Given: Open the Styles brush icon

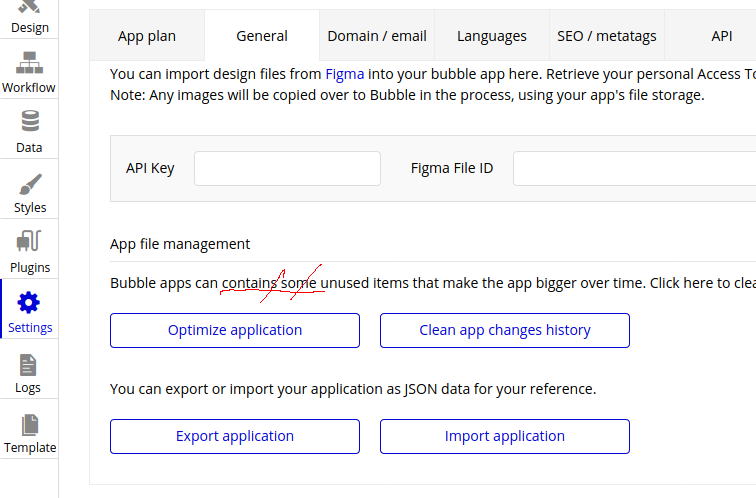Looking at the screenshot, I should click(x=29, y=185).
